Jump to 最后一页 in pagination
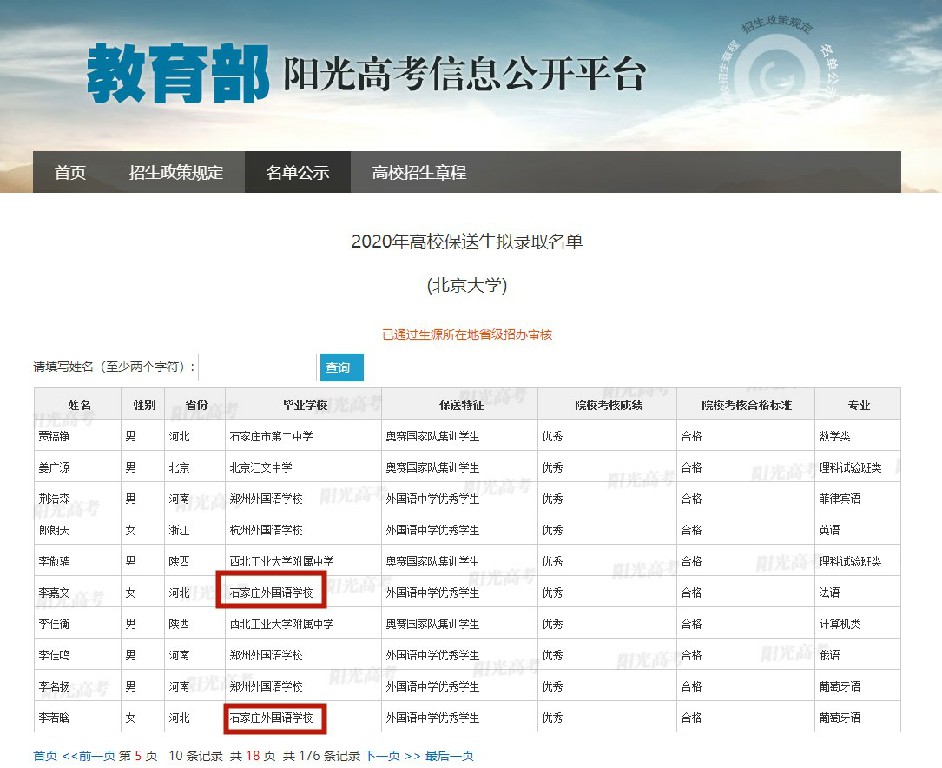The width and height of the screenshot is (942, 768). [449, 756]
